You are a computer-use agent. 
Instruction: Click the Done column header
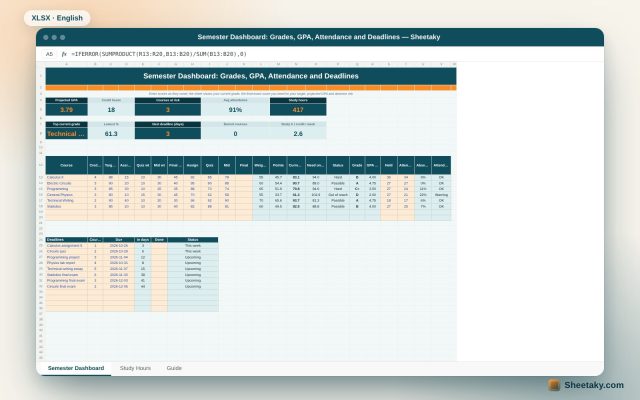point(159,240)
